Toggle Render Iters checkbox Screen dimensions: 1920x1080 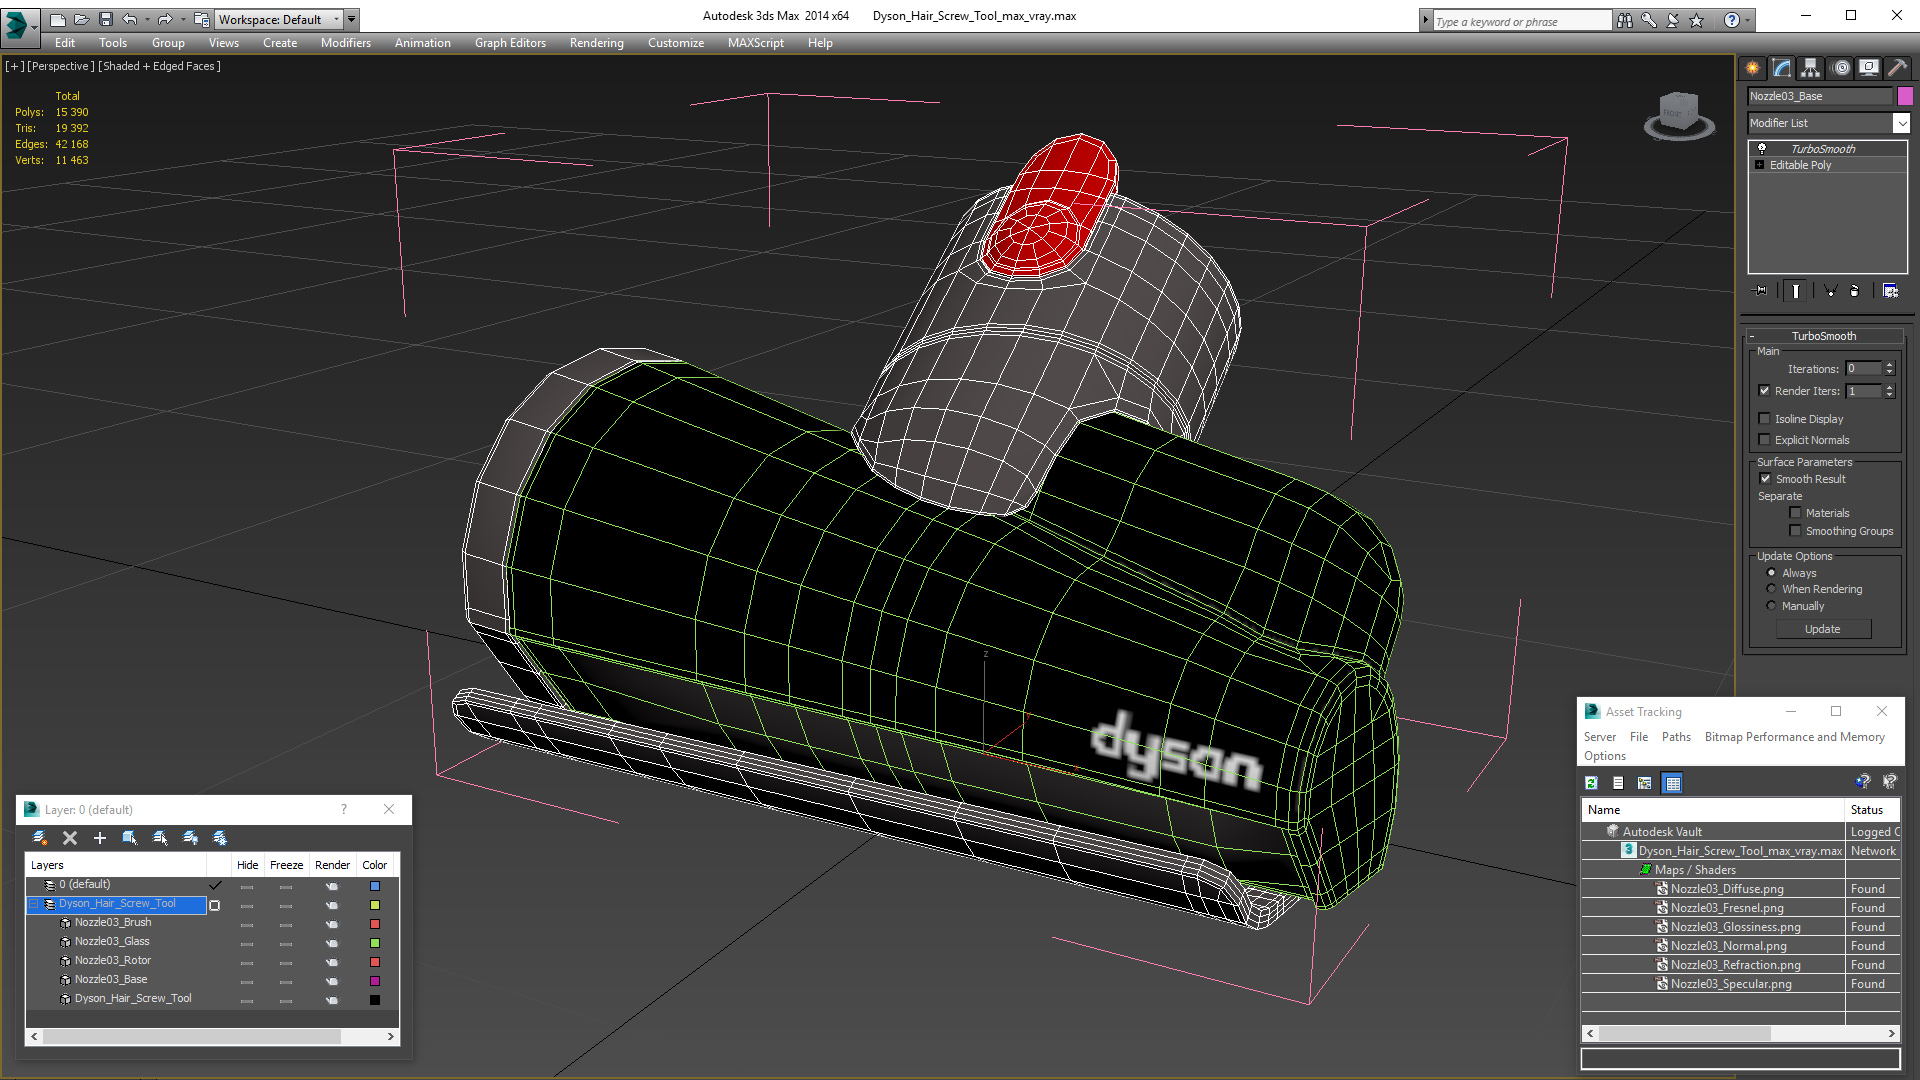(x=1764, y=391)
